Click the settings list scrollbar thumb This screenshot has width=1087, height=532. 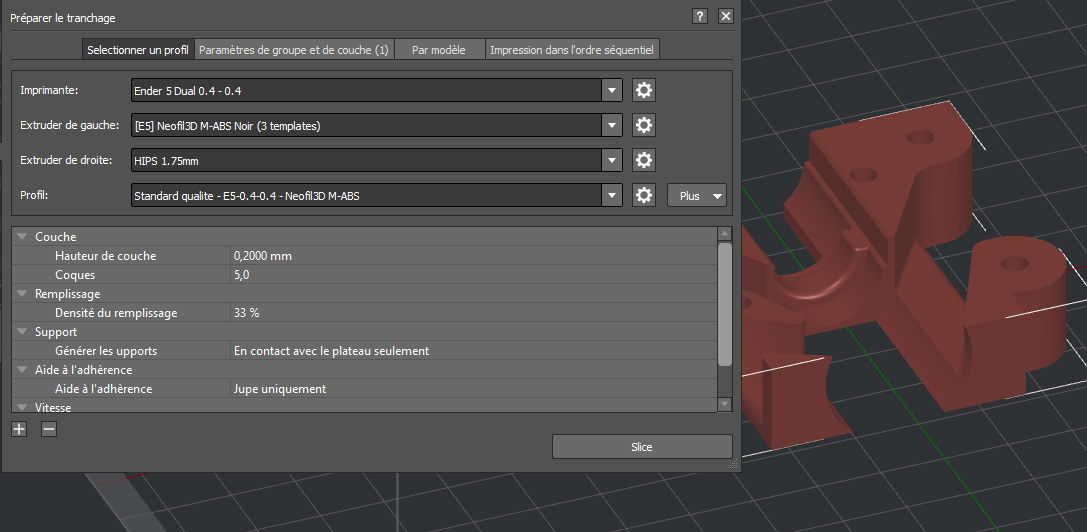[724, 304]
